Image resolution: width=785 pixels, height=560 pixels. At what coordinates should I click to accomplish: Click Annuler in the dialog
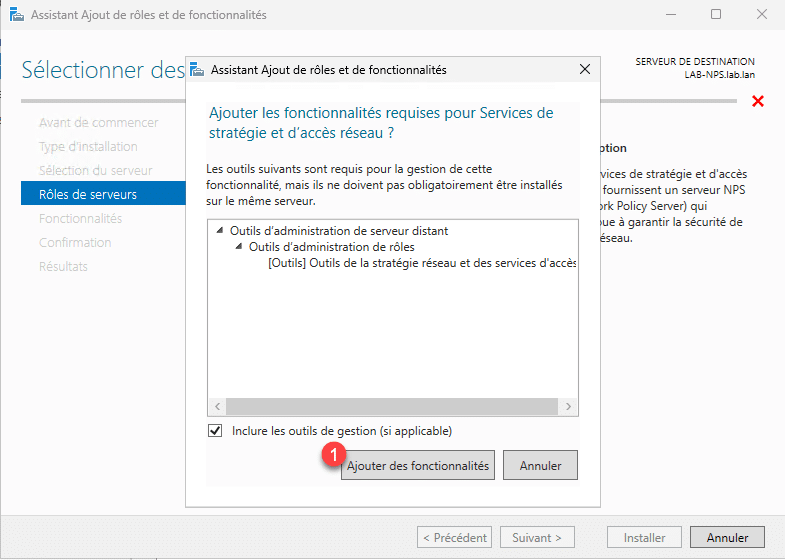540,466
